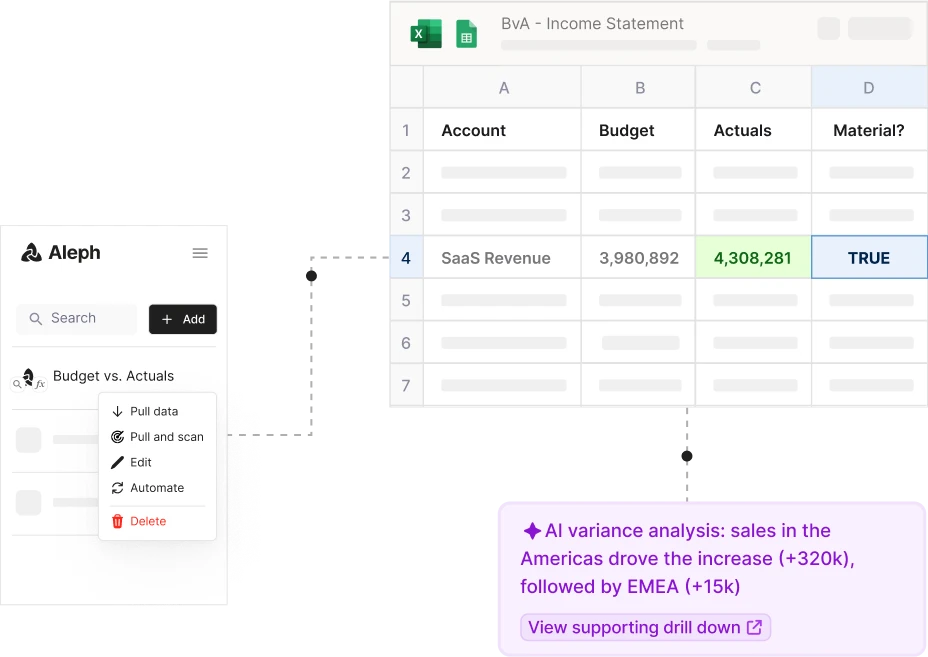Image resolution: width=928 pixels, height=657 pixels.
Task: Click the TRUE cell in column D
Action: coord(869,258)
